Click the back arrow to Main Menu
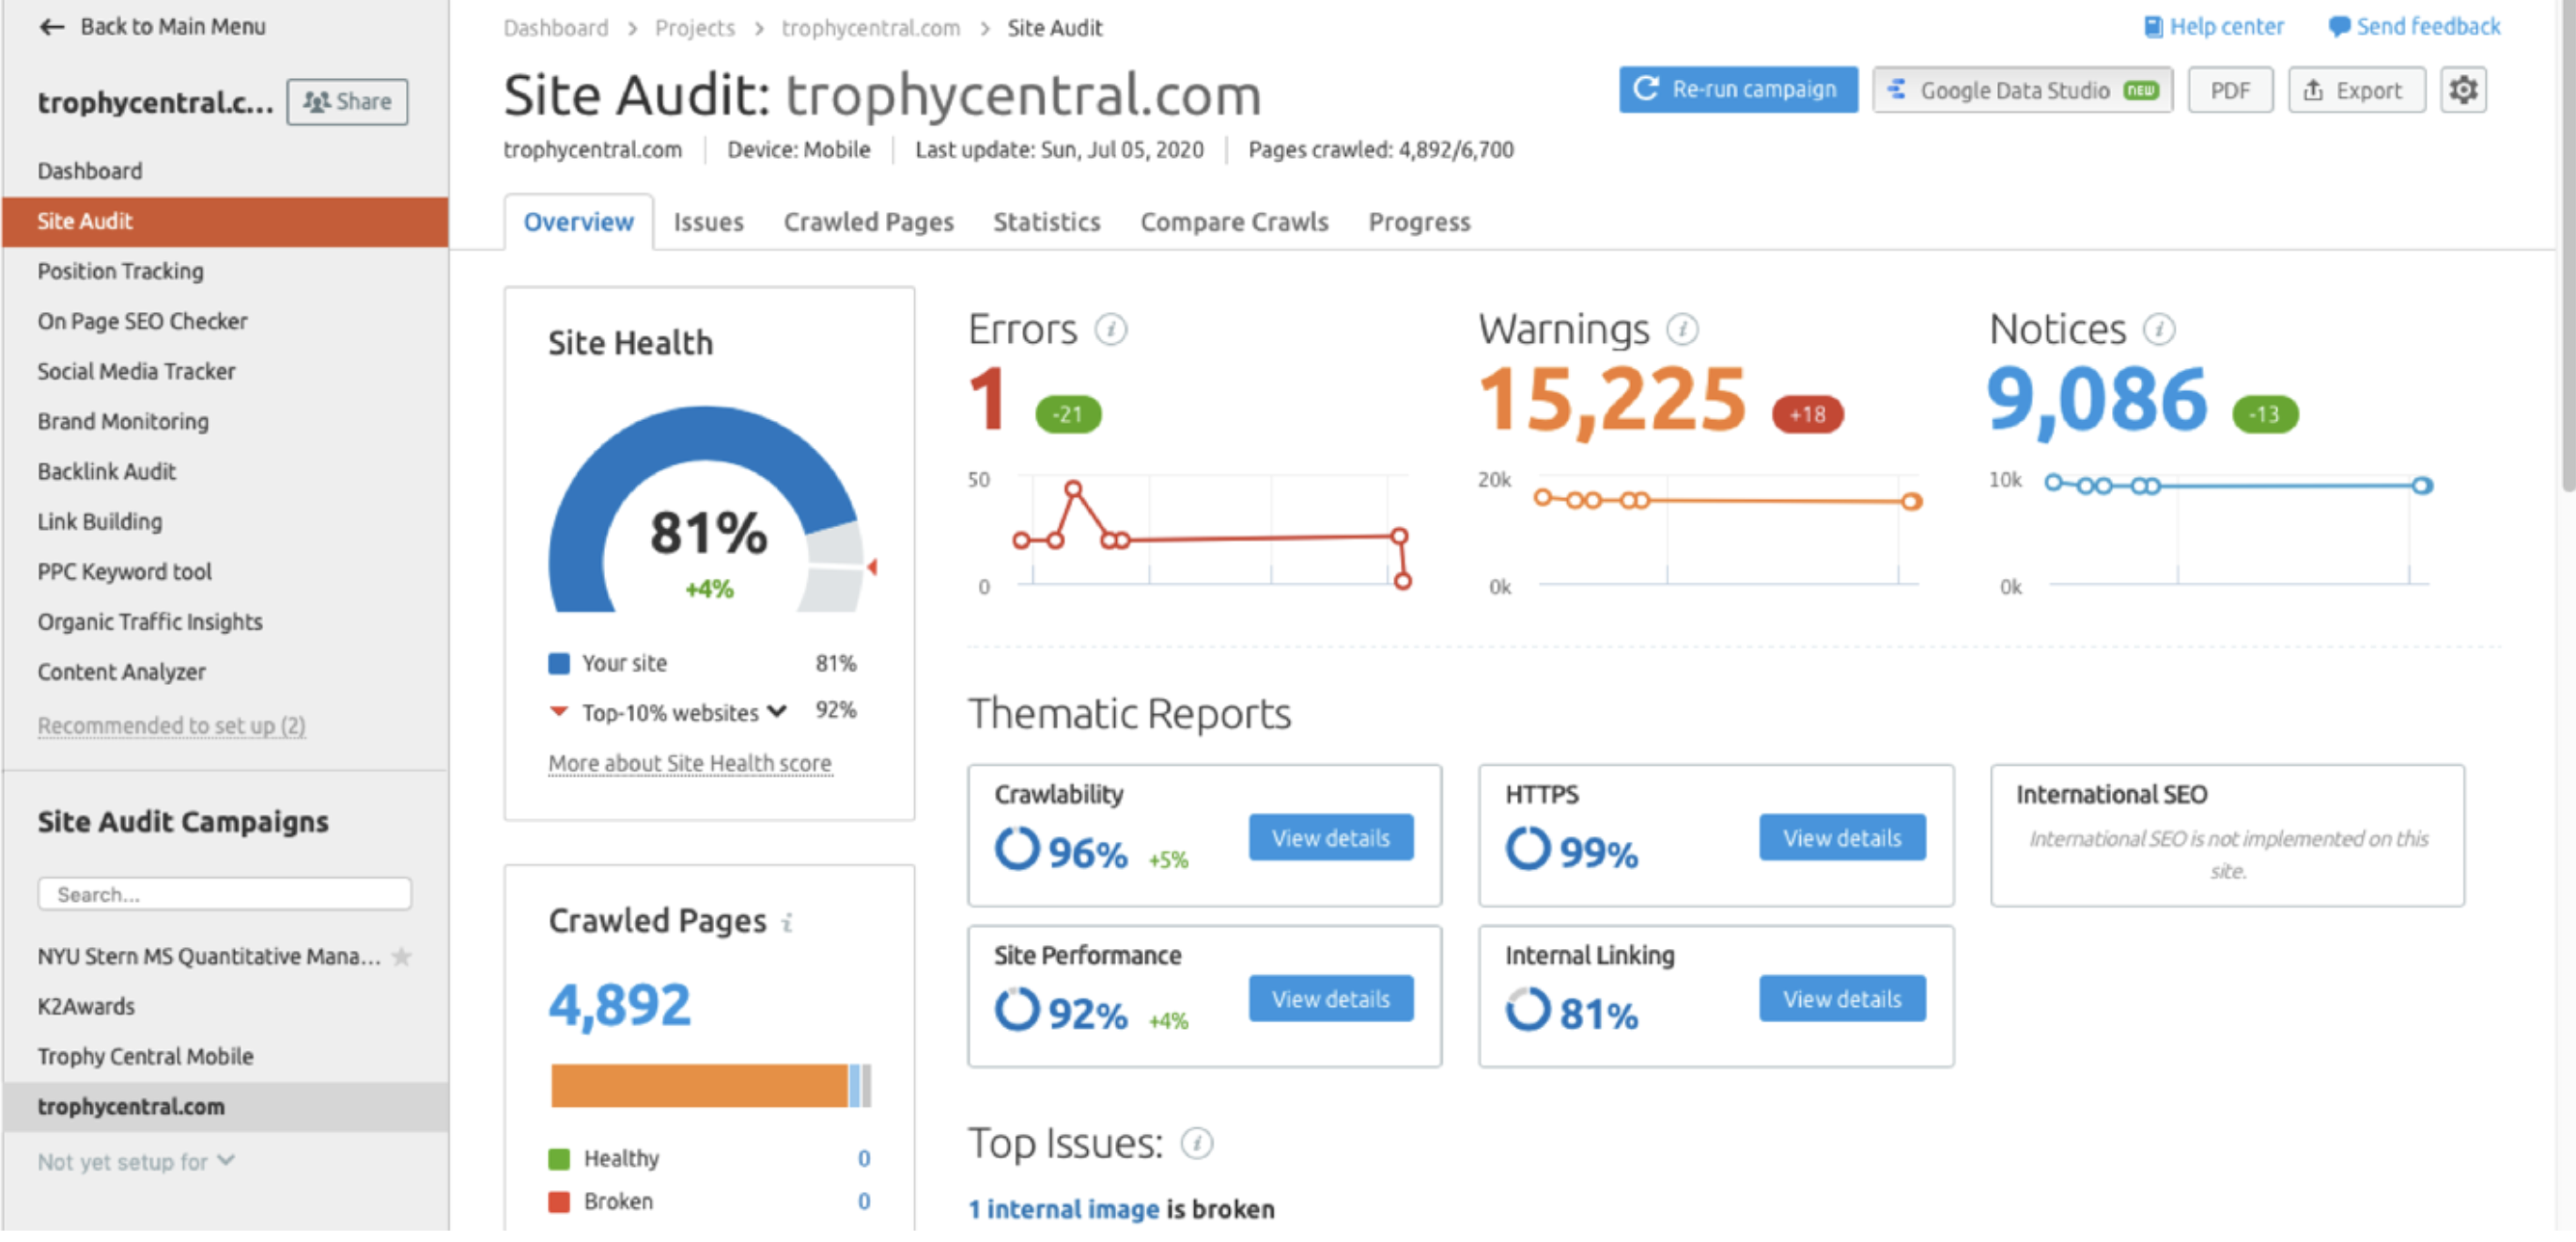The height and width of the screenshot is (1242, 2576). (52, 27)
